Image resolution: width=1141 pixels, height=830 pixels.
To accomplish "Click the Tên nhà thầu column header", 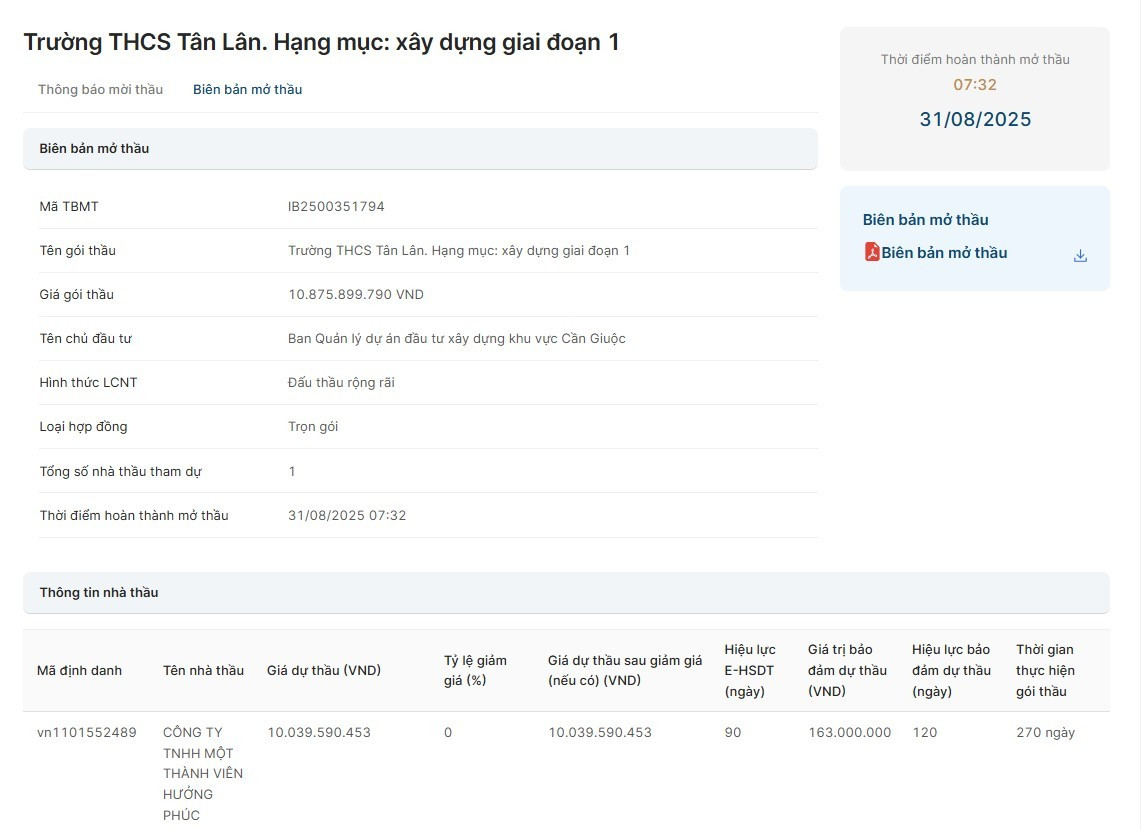I will (203, 670).
